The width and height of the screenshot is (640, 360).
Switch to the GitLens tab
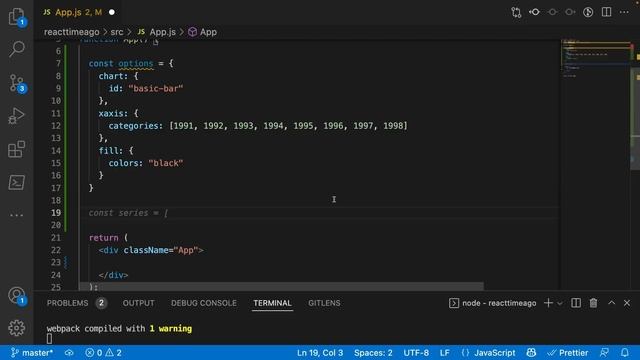[324, 303]
